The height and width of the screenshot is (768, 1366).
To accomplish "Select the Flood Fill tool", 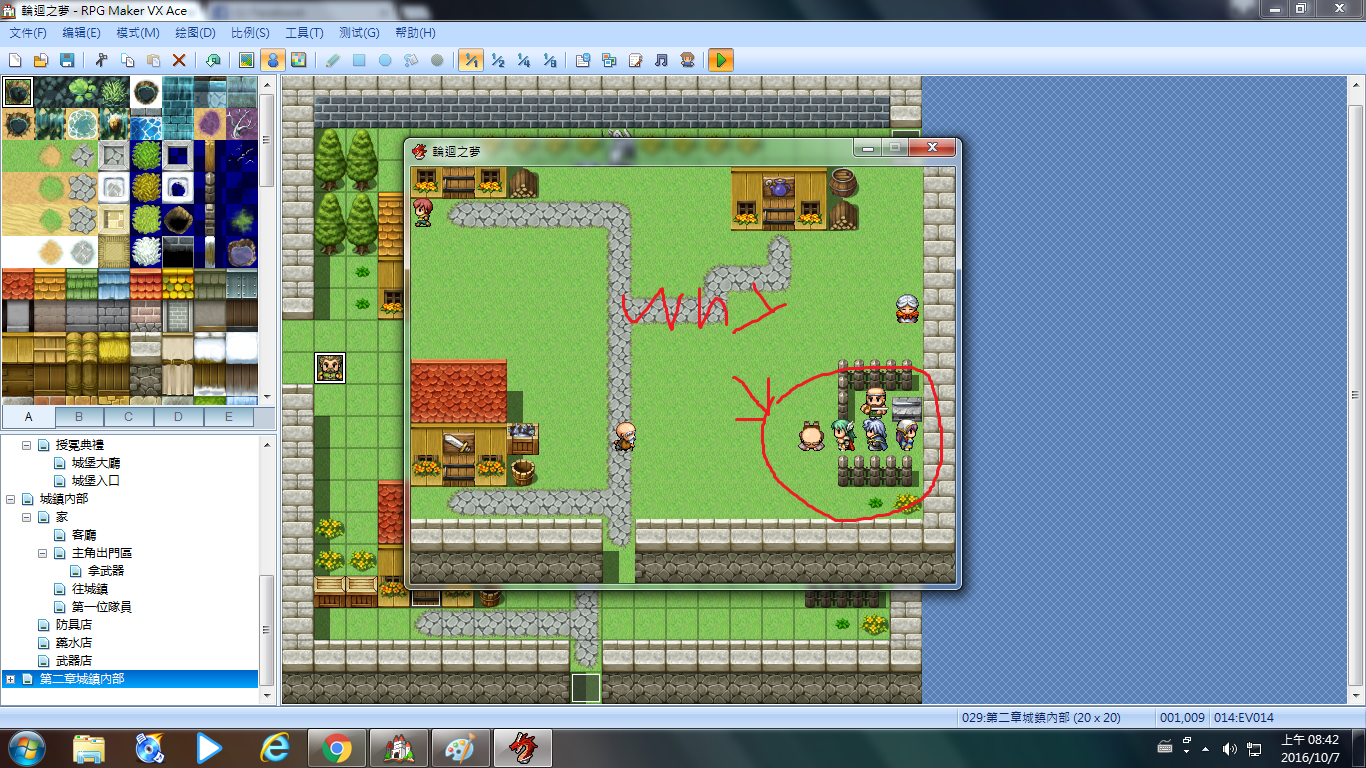I will pos(411,60).
